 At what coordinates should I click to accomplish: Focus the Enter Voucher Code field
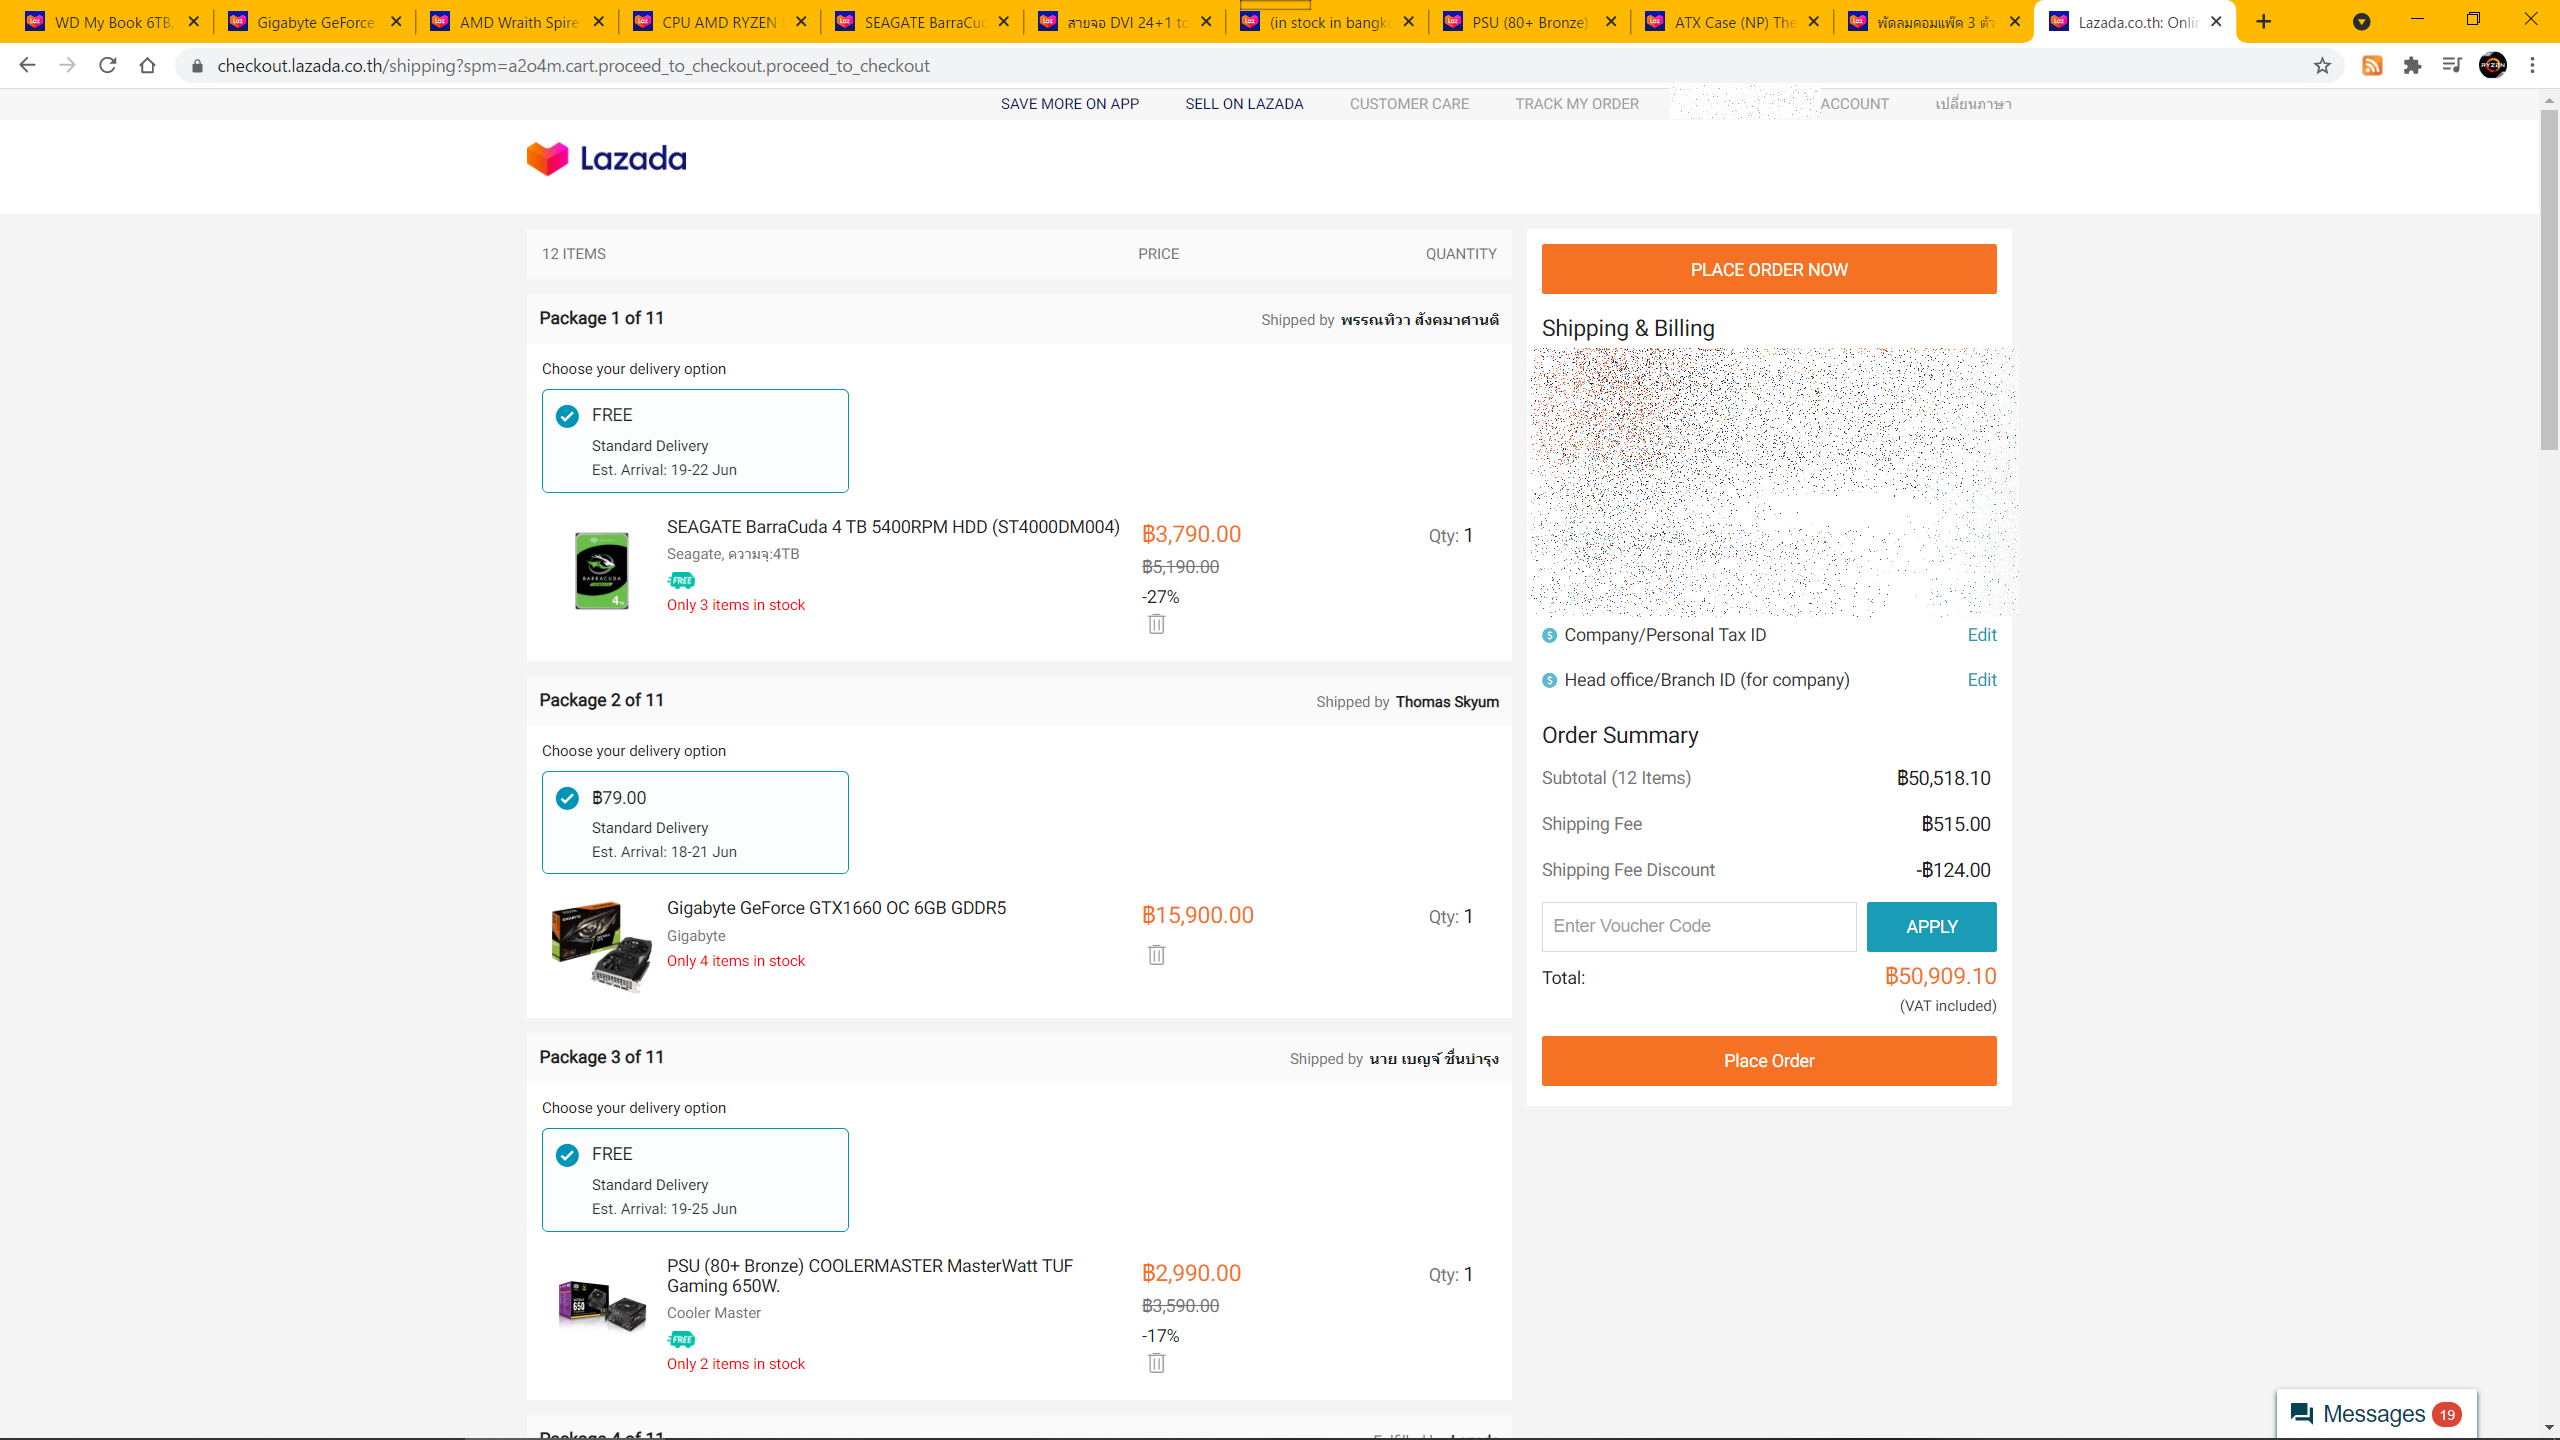point(1699,927)
